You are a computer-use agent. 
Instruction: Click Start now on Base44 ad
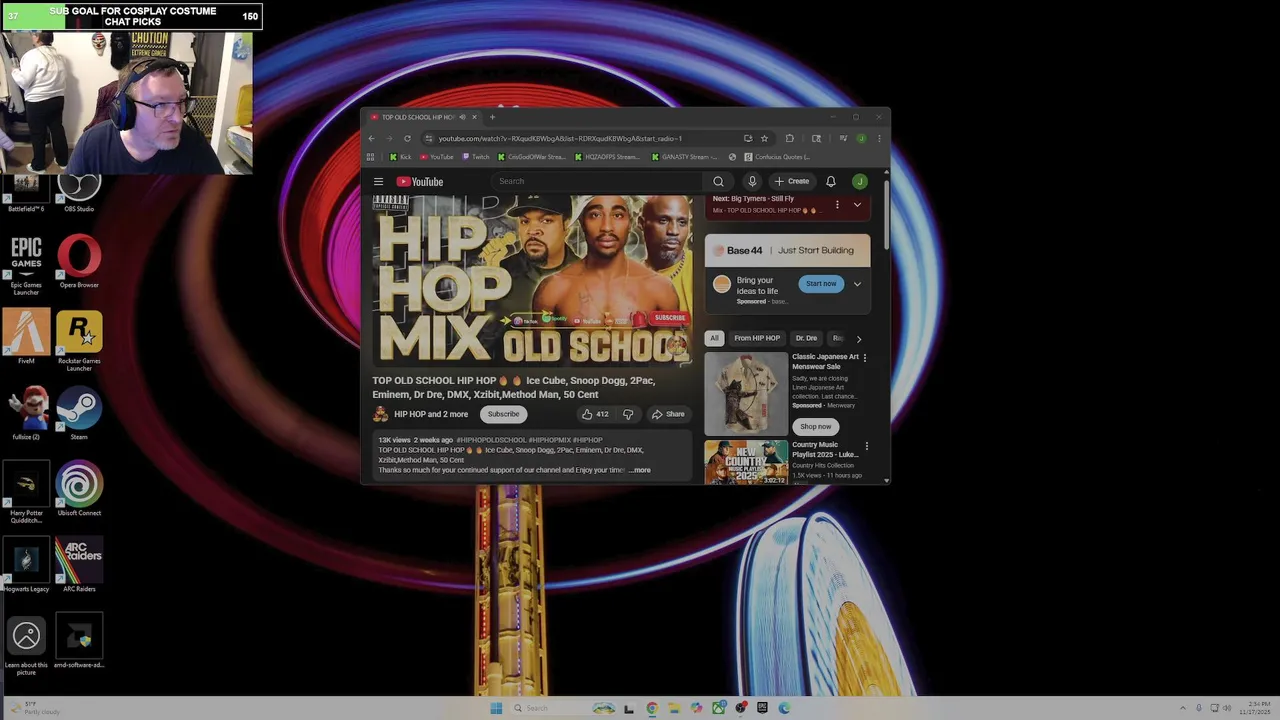click(821, 284)
